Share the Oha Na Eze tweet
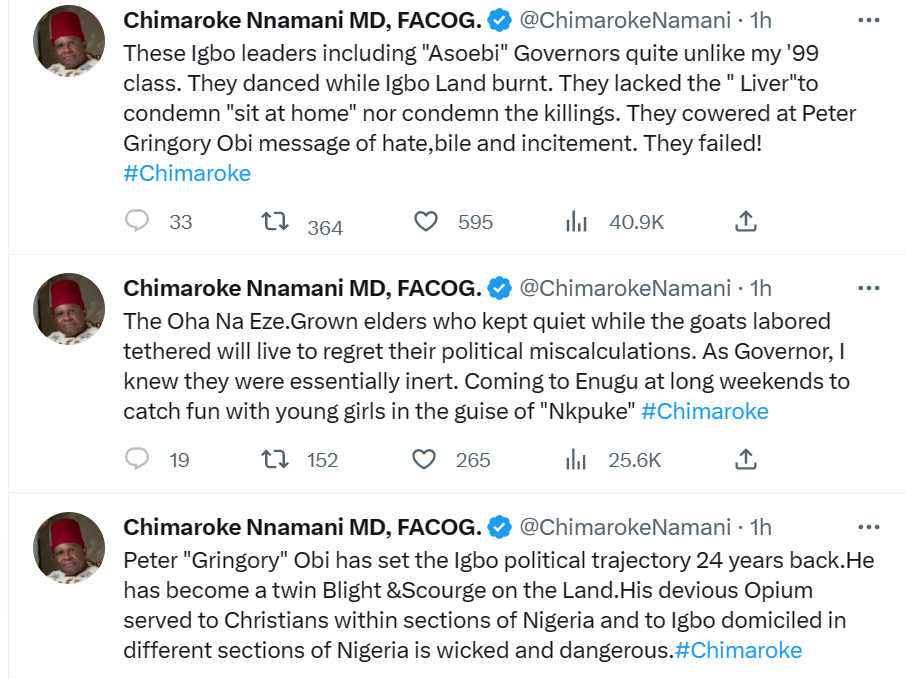The image size is (906, 679). 745,459
